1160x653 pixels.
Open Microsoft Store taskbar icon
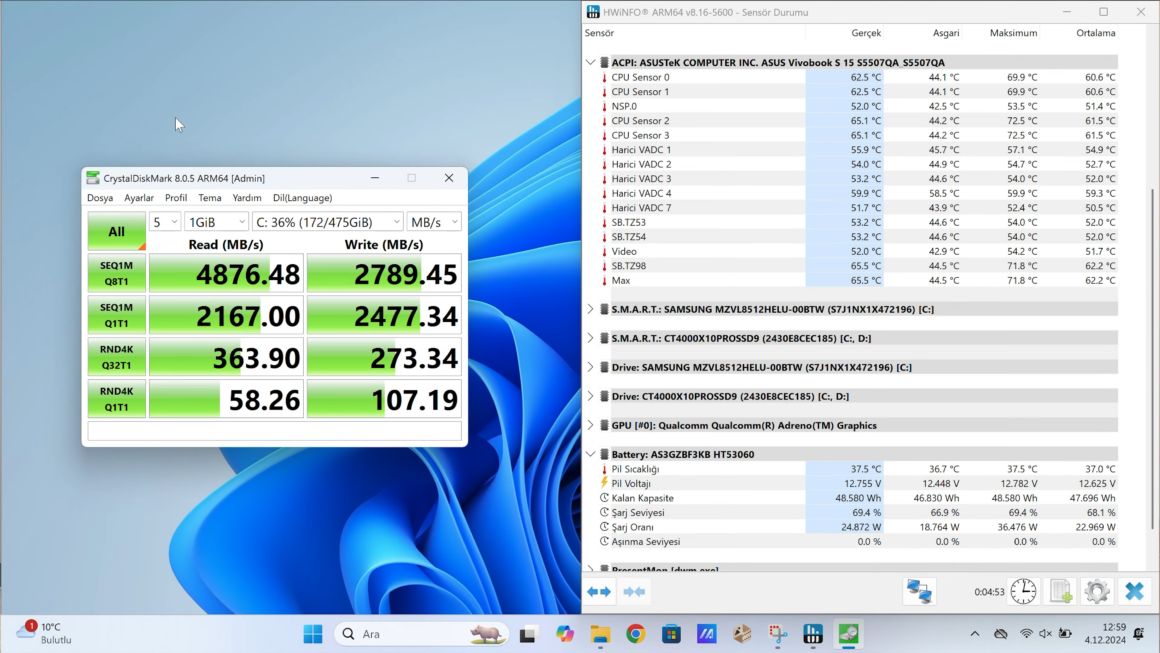pos(671,634)
